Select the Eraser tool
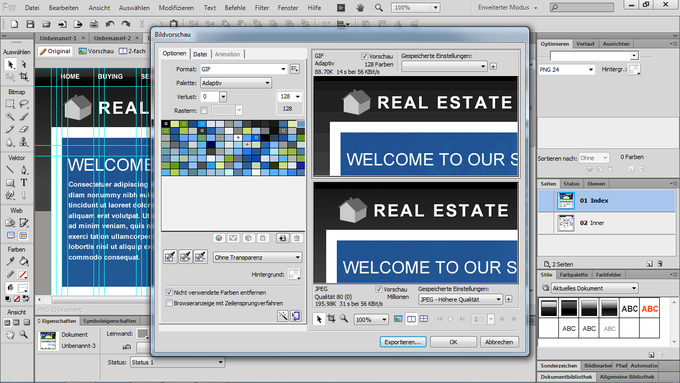The image size is (680, 383). point(23,129)
